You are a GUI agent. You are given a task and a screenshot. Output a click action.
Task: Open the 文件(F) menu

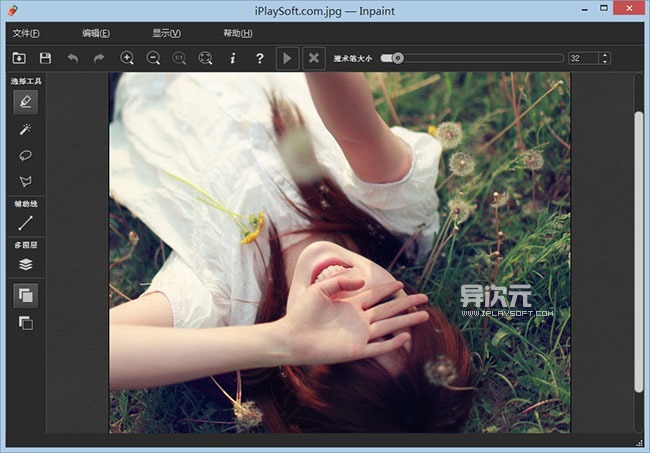(x=27, y=33)
